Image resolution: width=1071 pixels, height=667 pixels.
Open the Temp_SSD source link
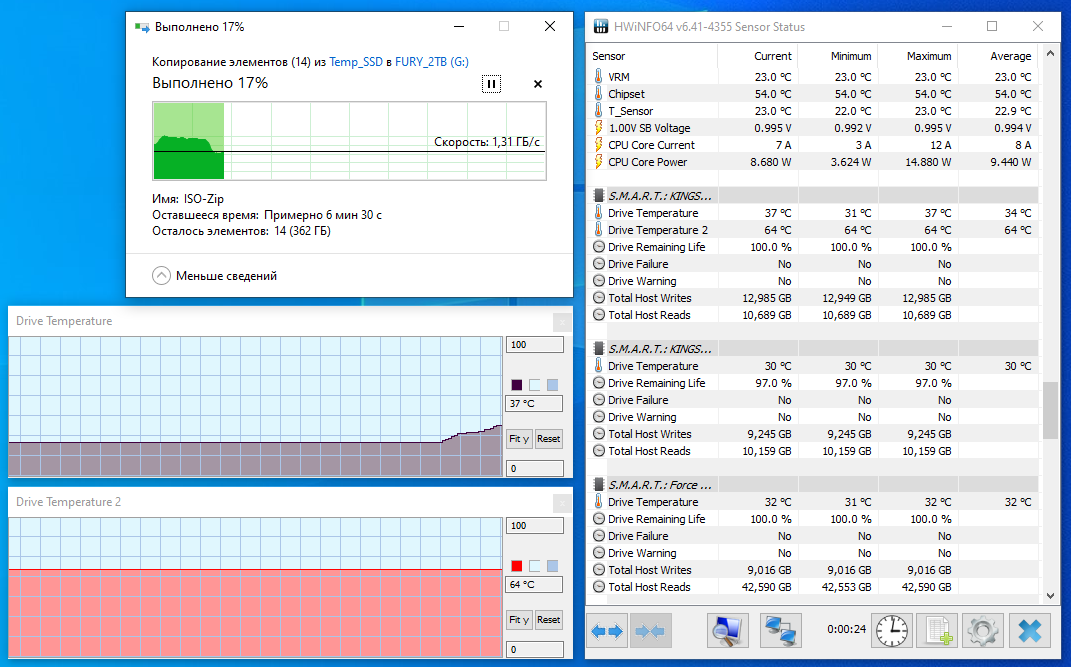click(356, 61)
